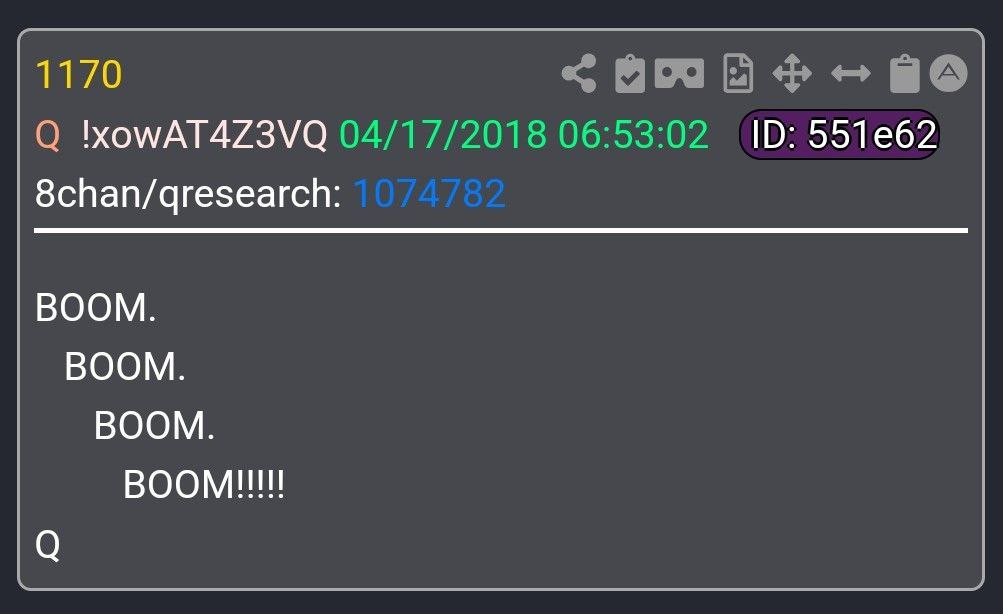Click the Q signature at post bottom

(48, 544)
